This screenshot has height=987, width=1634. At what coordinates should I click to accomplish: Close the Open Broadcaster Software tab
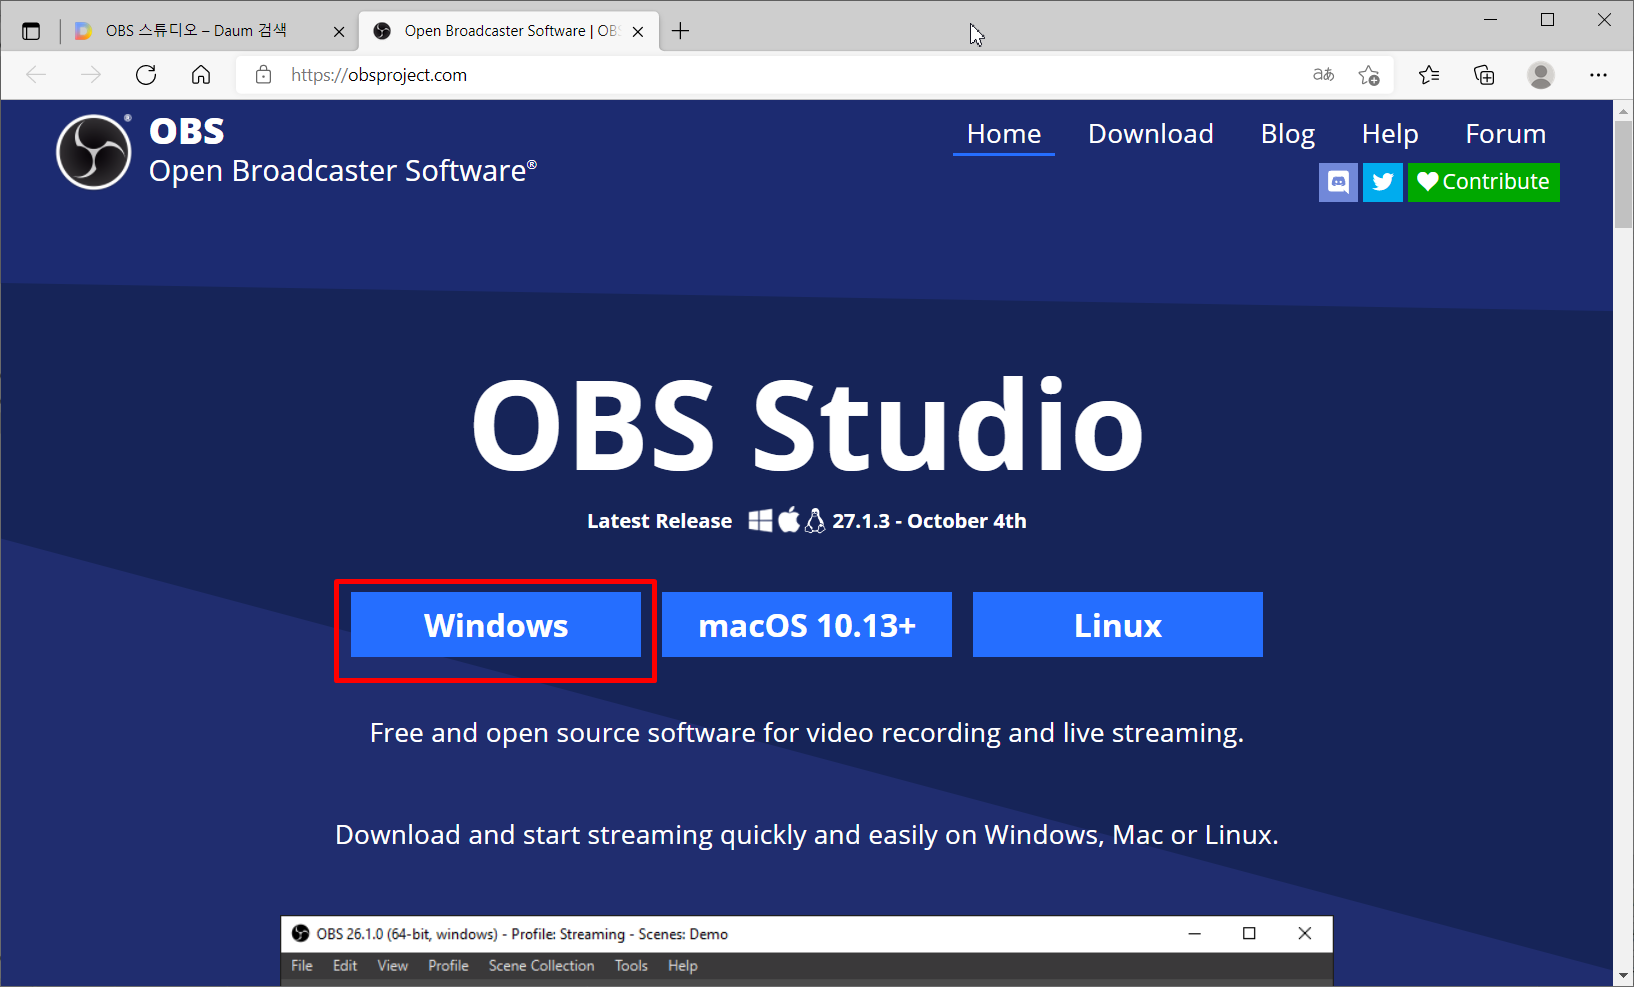pyautogui.click(x=638, y=32)
